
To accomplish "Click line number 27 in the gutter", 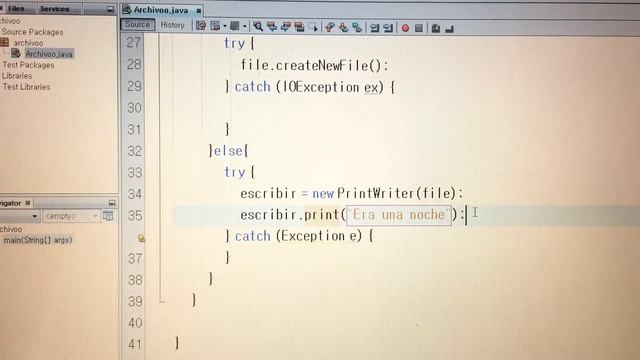I will pyautogui.click(x=133, y=42).
